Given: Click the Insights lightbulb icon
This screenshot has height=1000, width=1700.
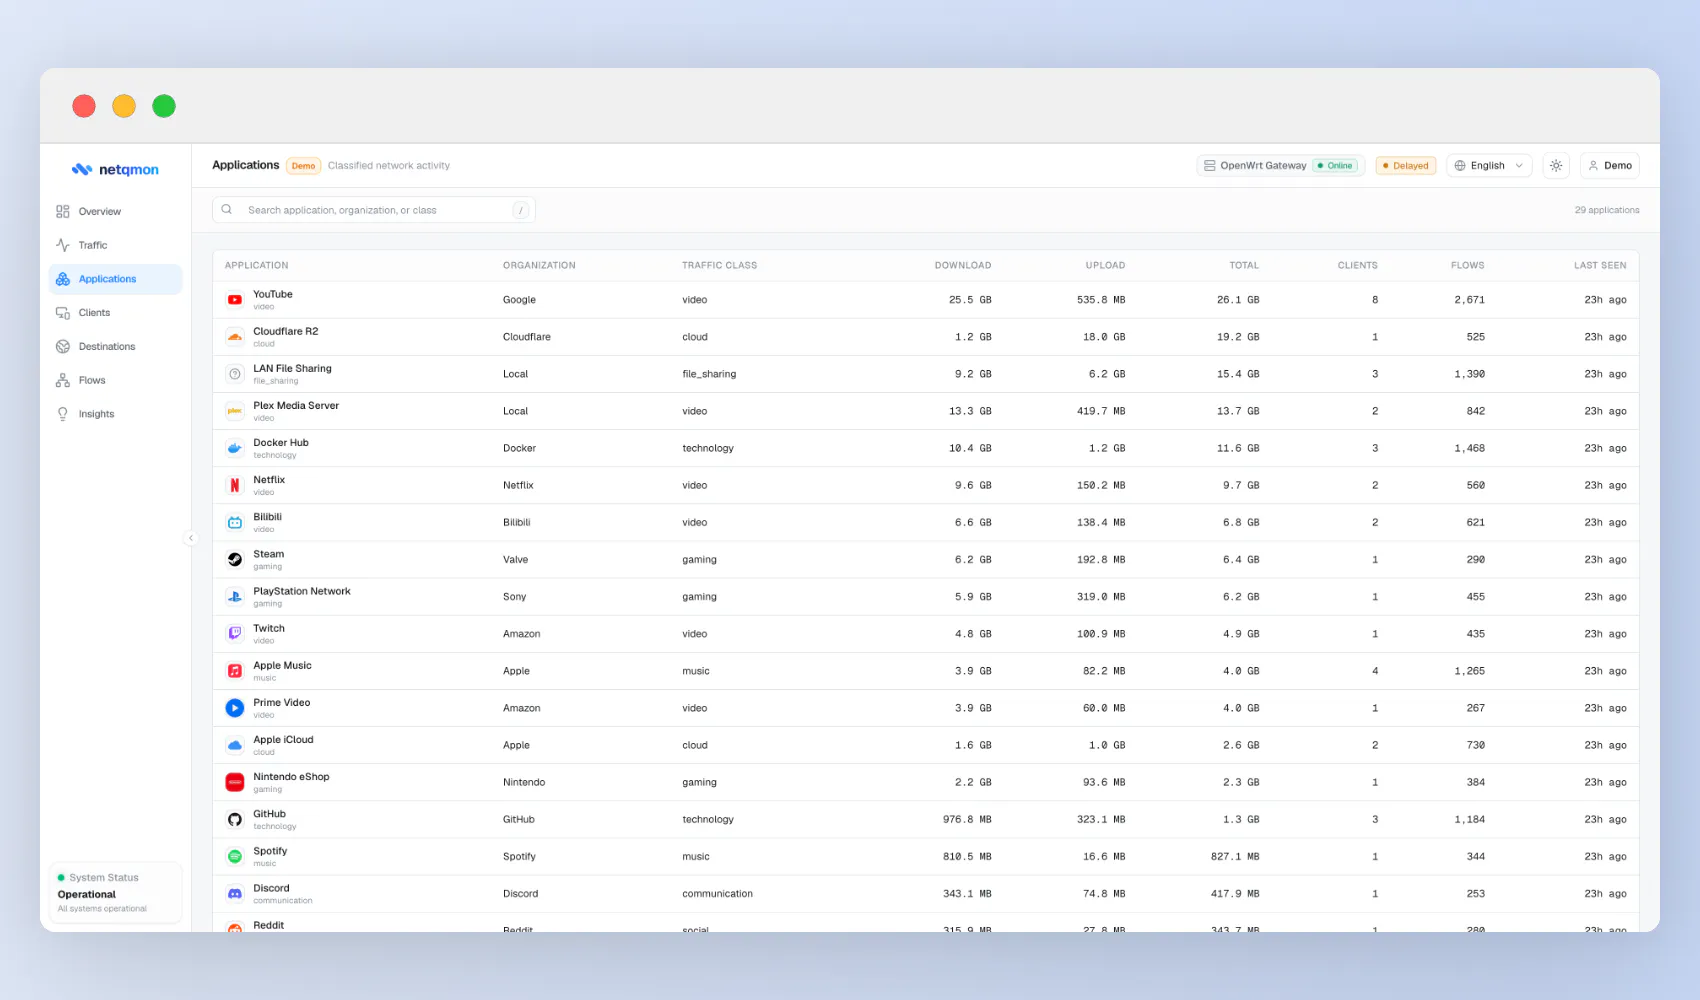Looking at the screenshot, I should [63, 414].
